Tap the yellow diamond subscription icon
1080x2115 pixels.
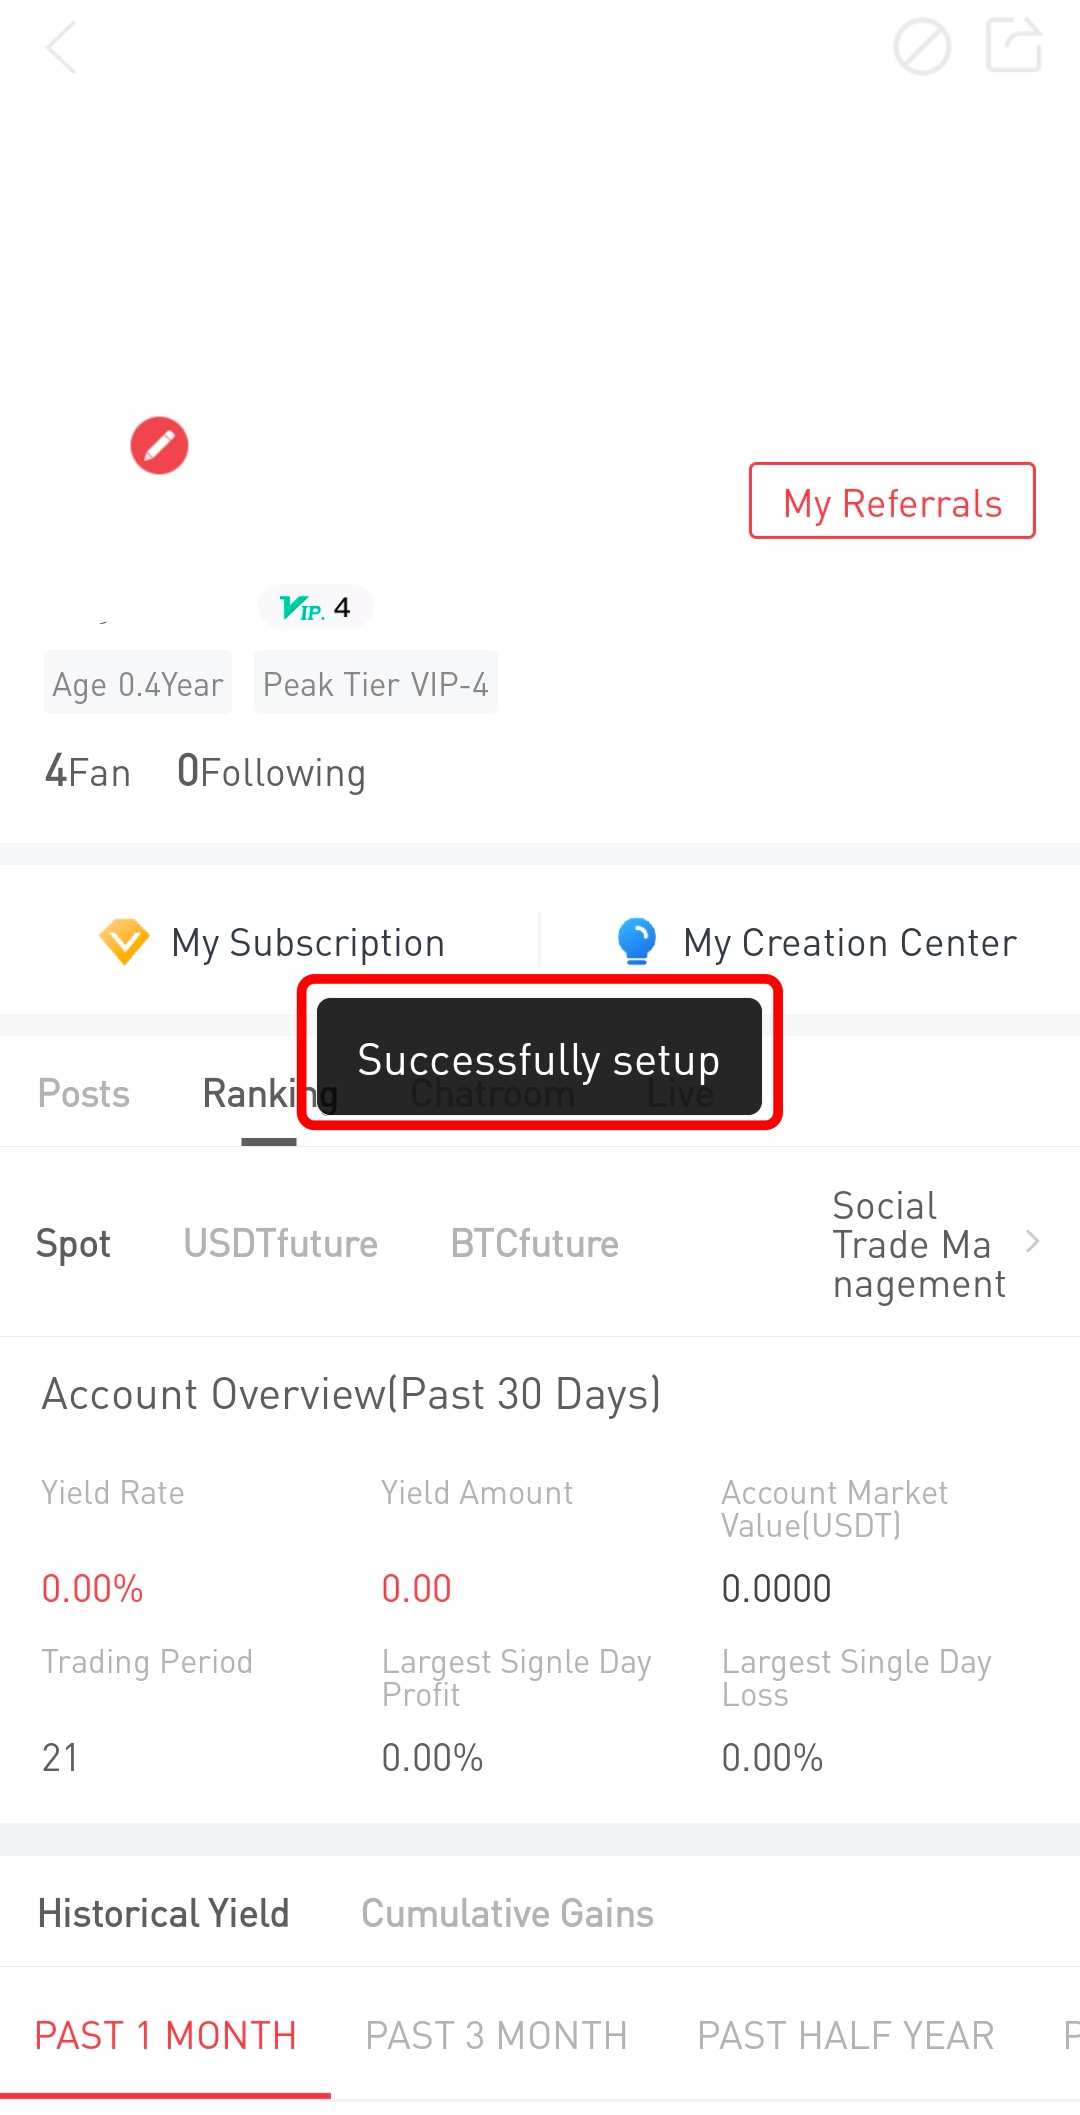tap(124, 942)
